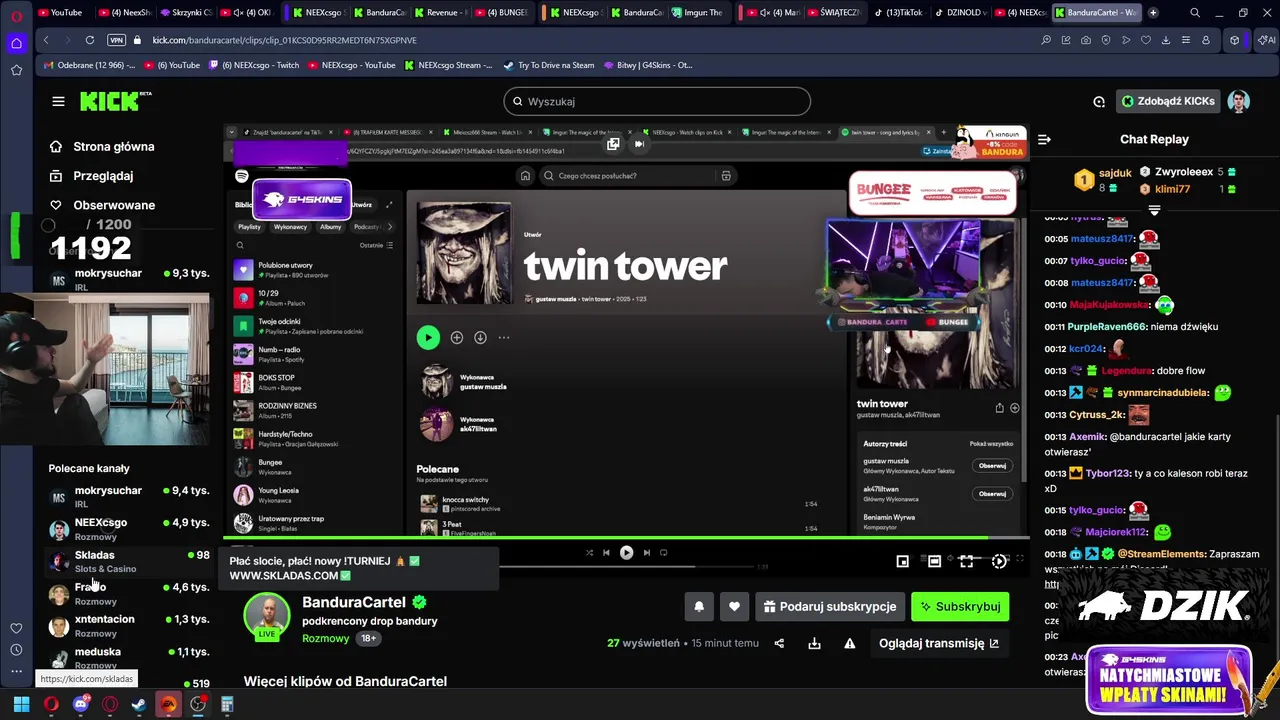Click Oglądaj transmisję button

coord(938,643)
